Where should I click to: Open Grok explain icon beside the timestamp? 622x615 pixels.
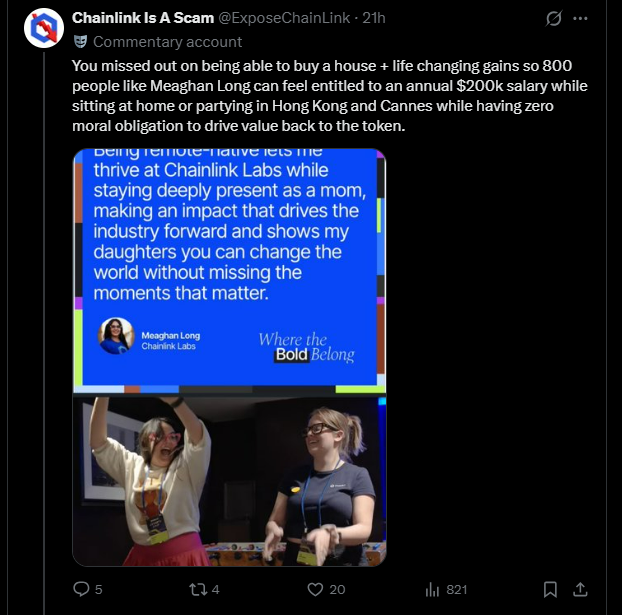point(553,18)
